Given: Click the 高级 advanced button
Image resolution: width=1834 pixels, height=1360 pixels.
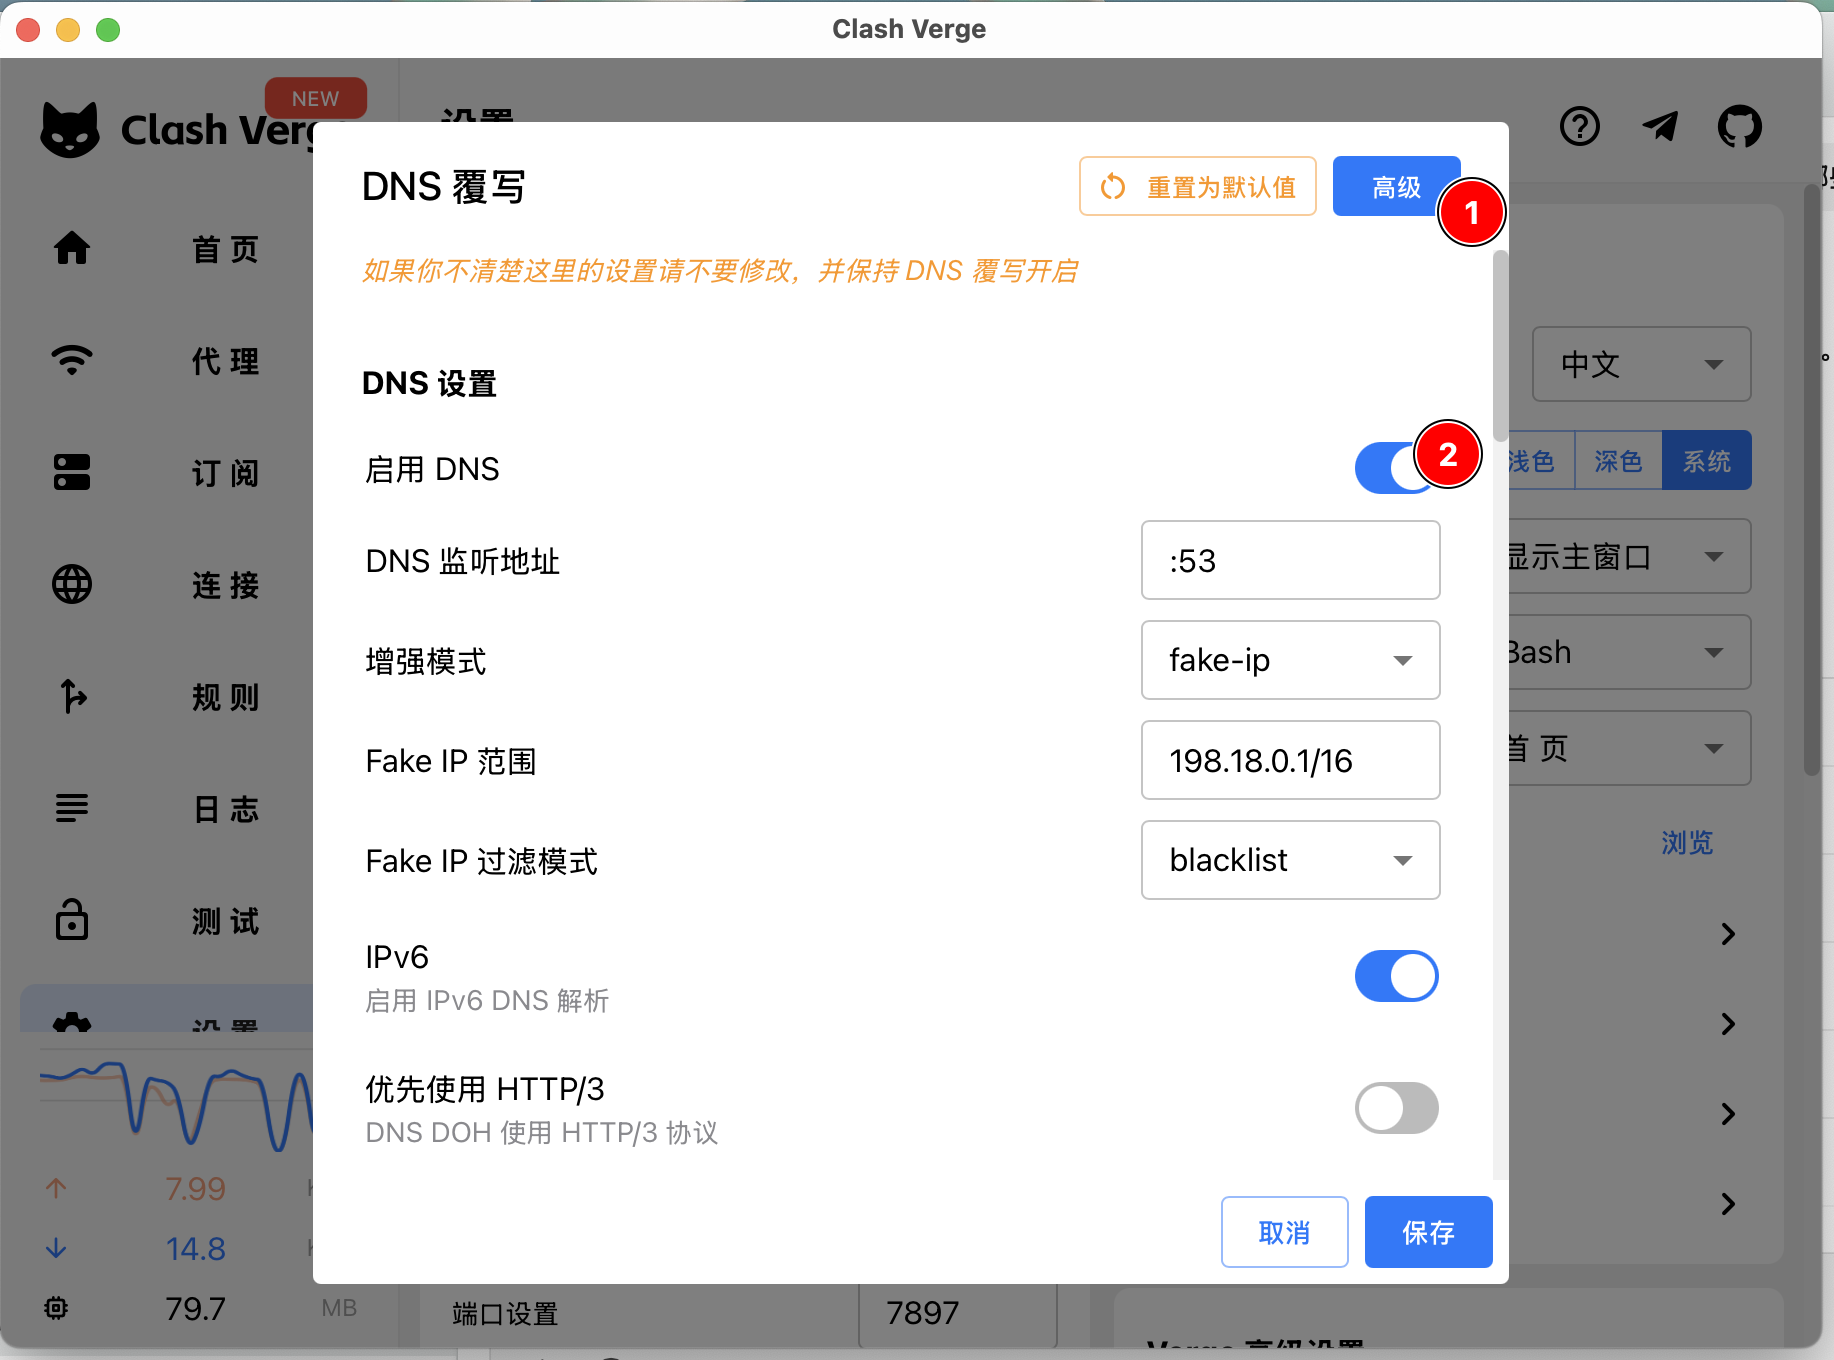Looking at the screenshot, I should click(x=1396, y=186).
